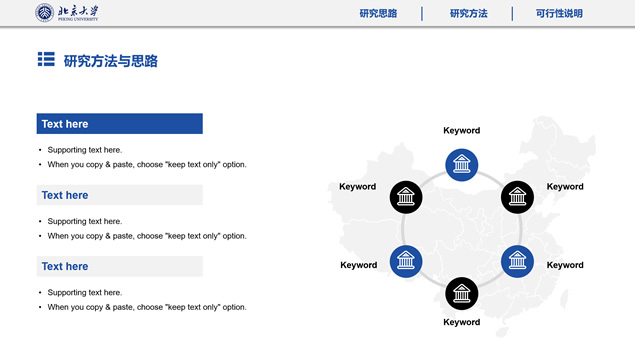Click the upper-right black building icon
The height and width of the screenshot is (361, 635).
(517, 197)
